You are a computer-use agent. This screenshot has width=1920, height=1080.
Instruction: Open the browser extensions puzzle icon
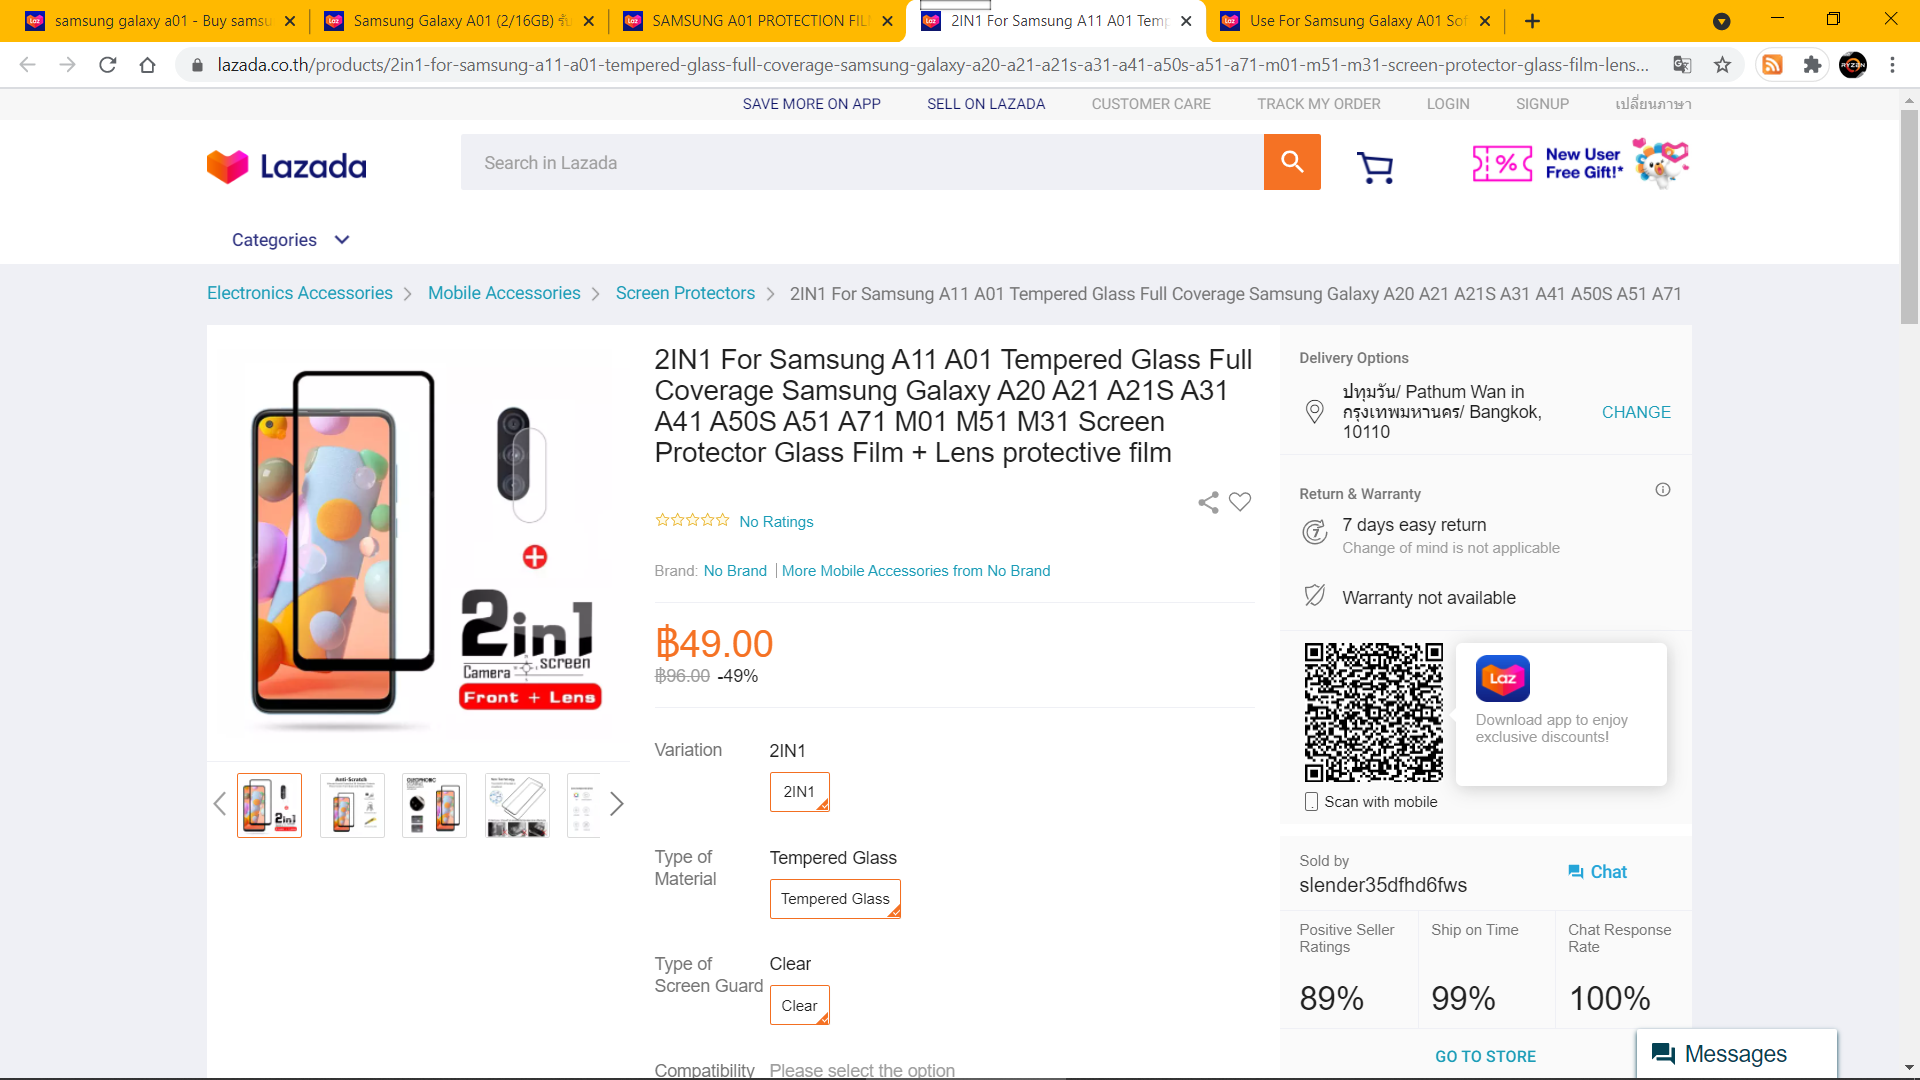point(1812,65)
